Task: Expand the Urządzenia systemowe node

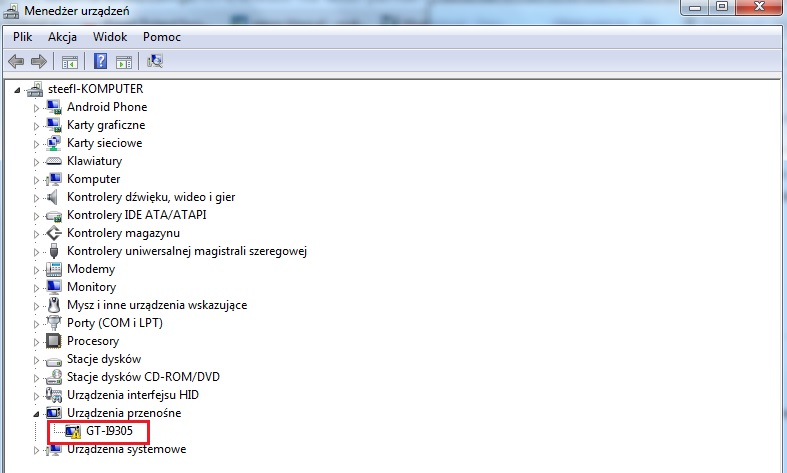Action: (x=36, y=450)
